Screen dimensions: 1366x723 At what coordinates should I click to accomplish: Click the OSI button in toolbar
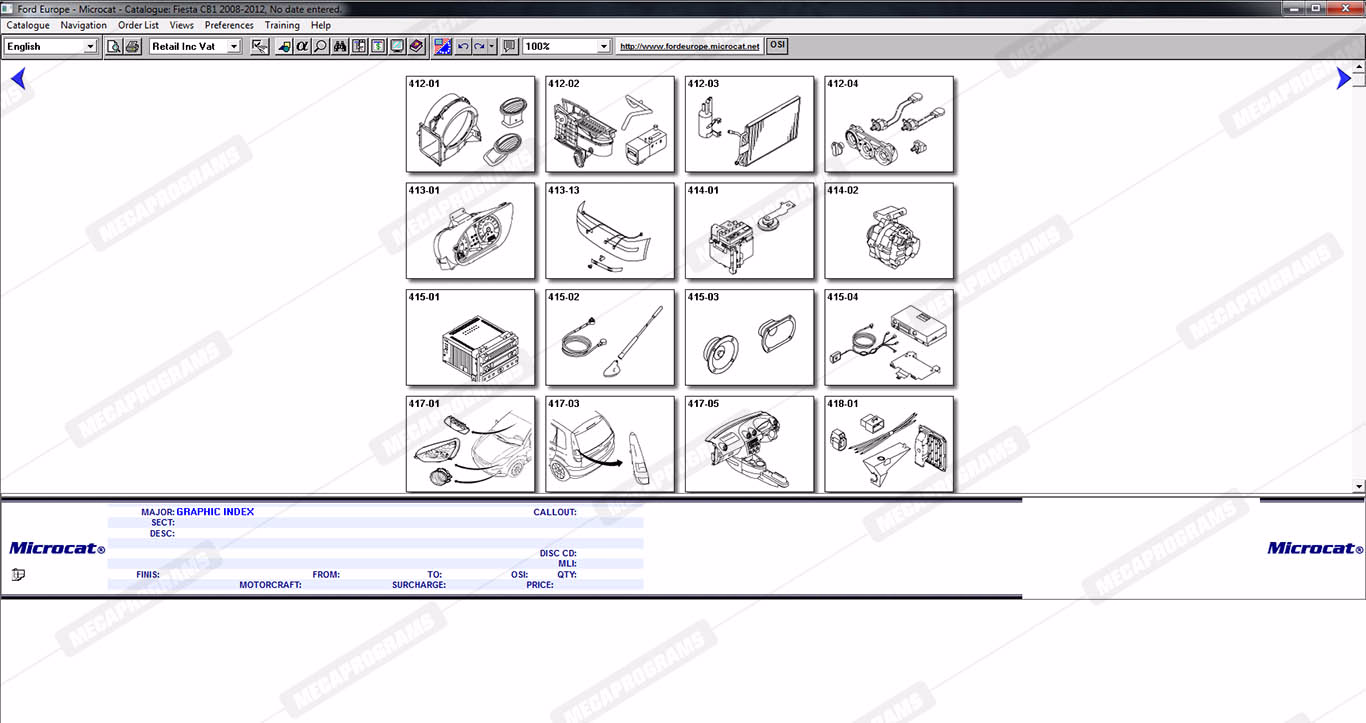click(777, 45)
